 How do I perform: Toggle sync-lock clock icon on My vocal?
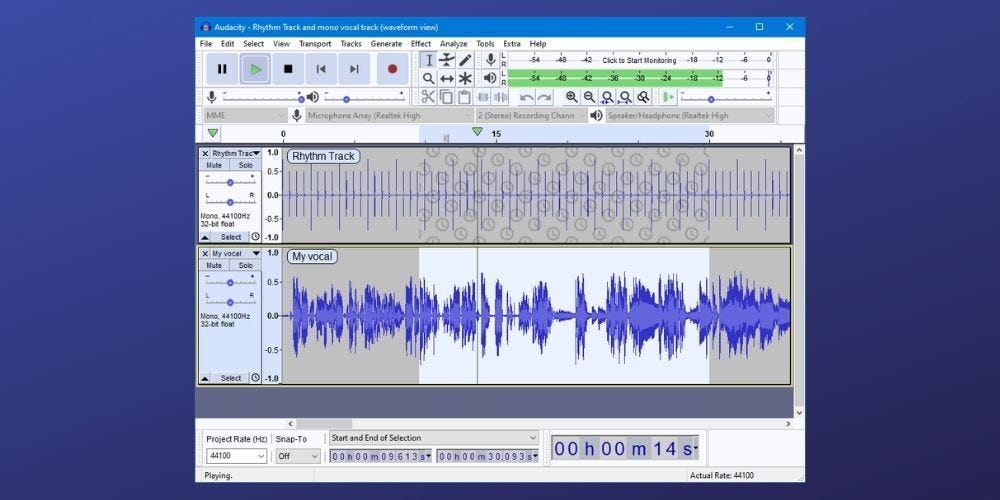(x=256, y=378)
